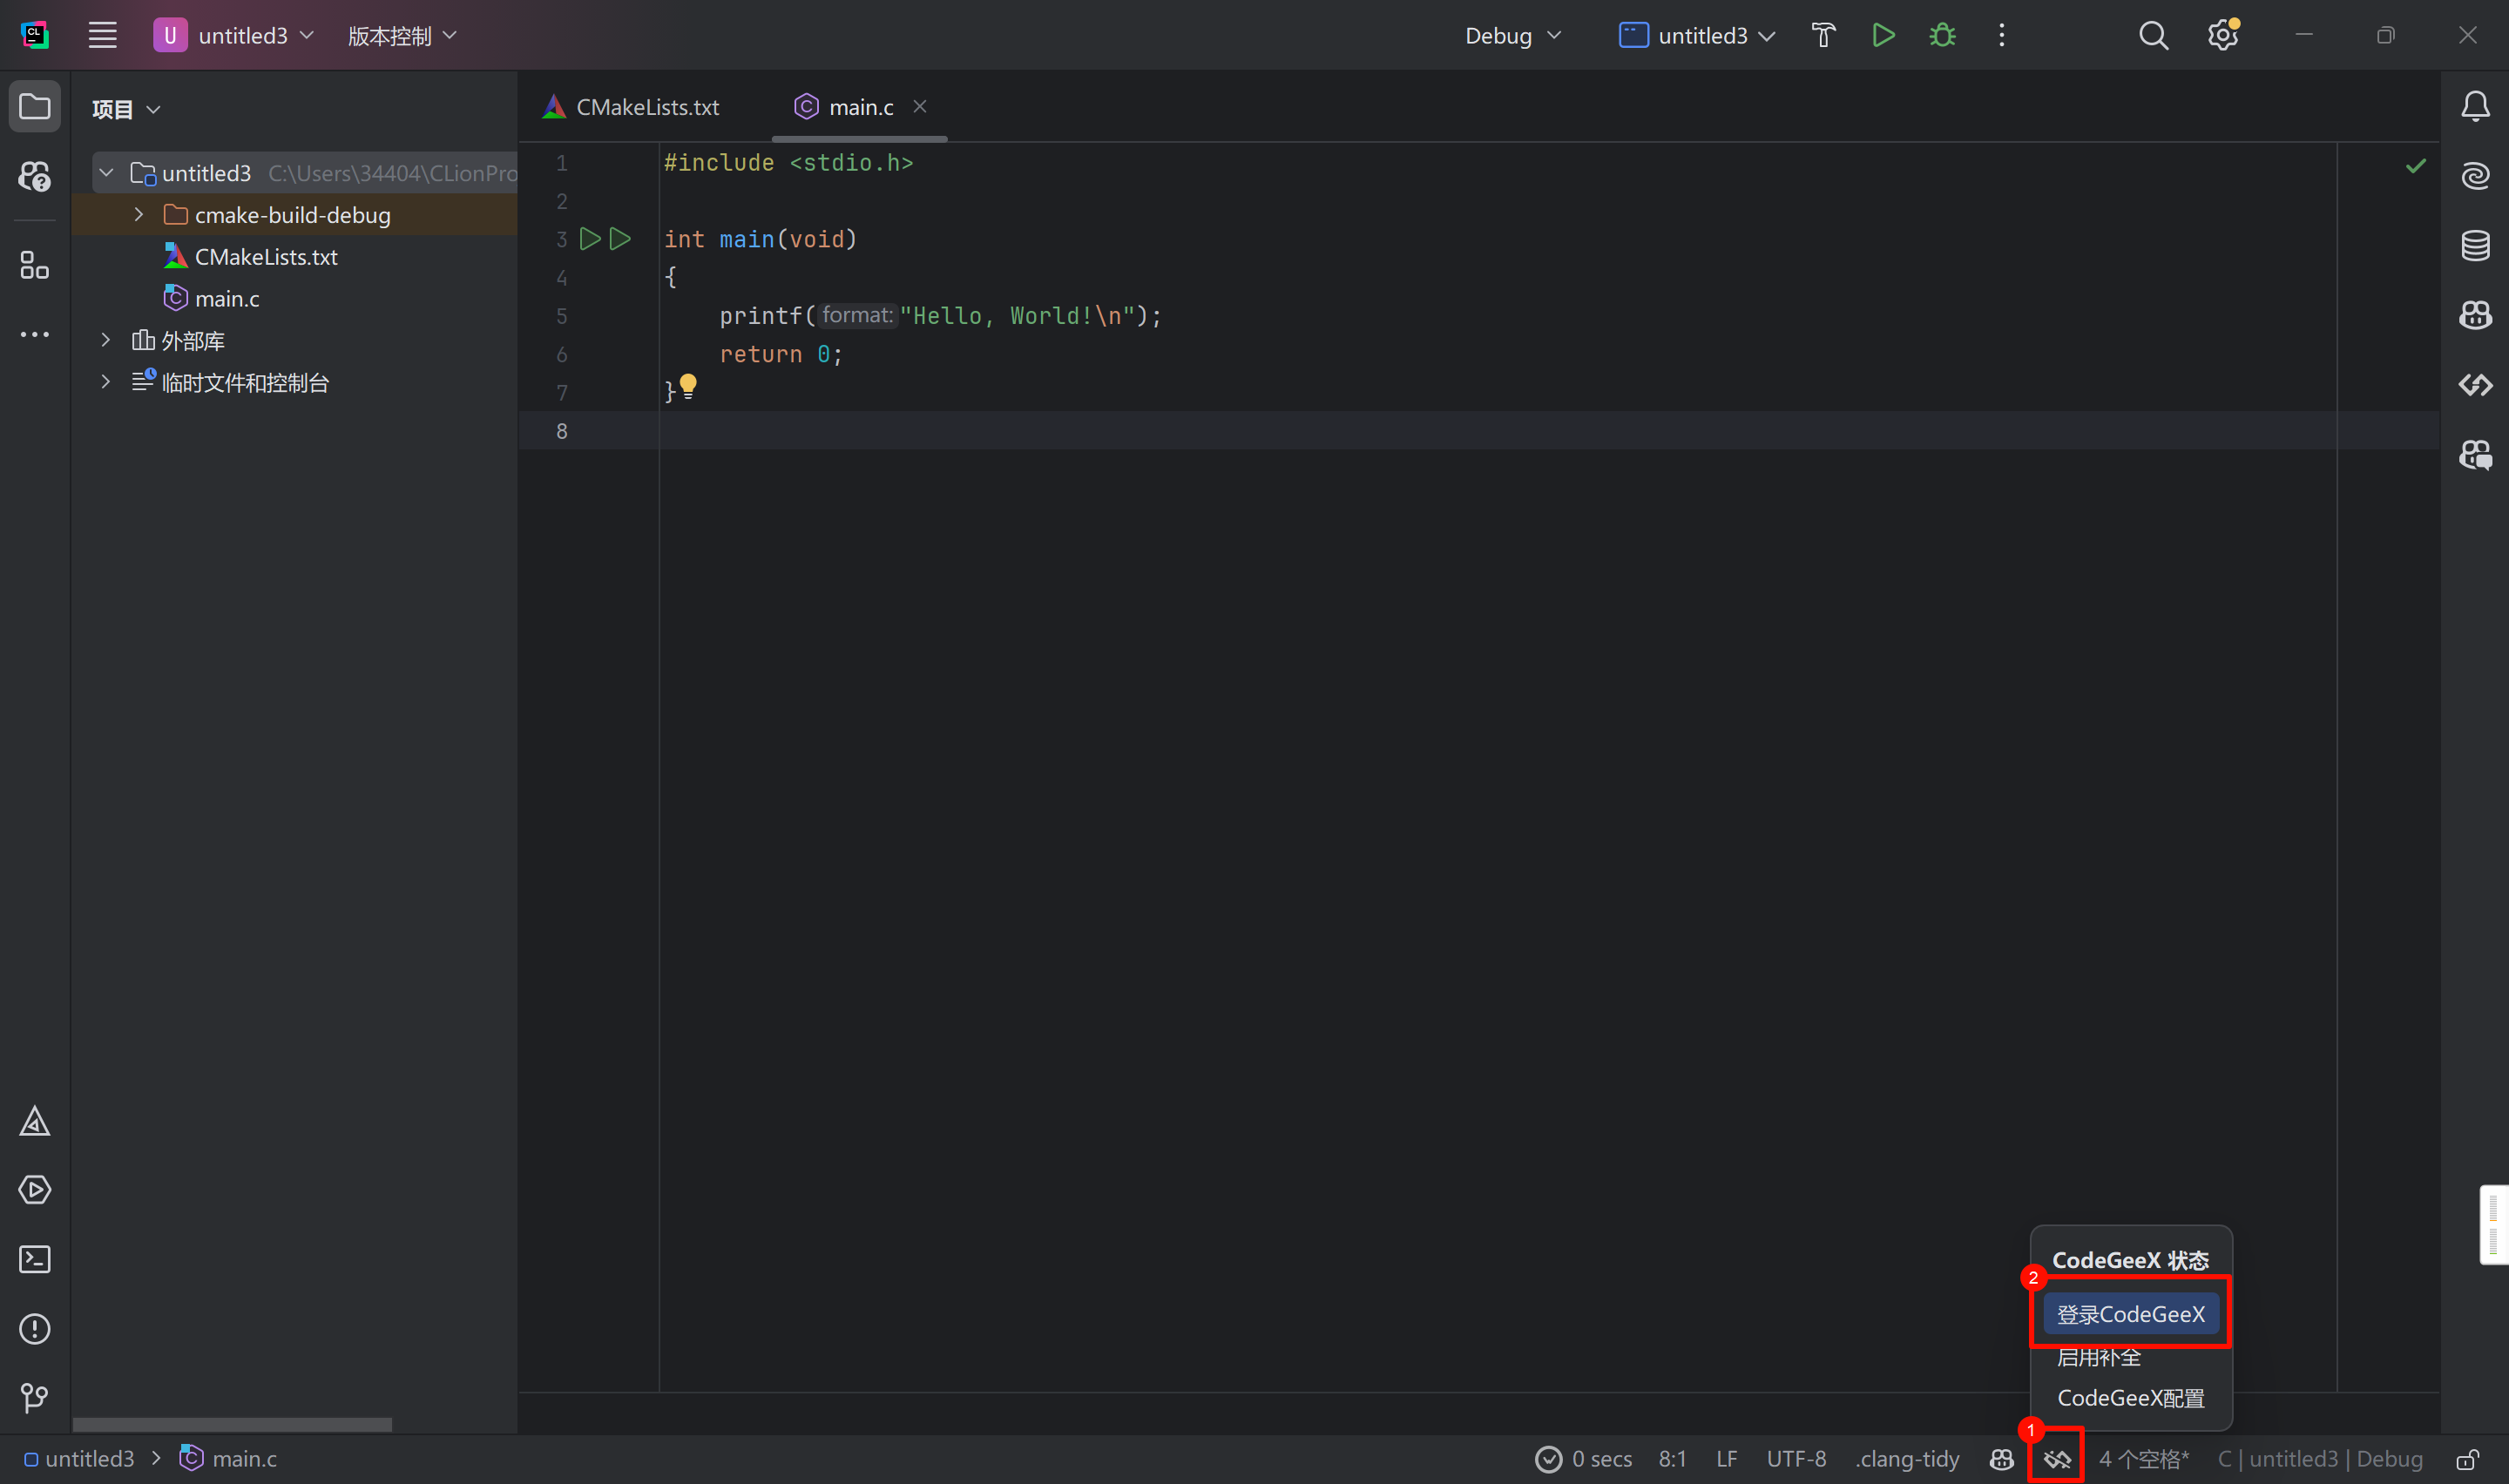Open the Terminal tool window
Viewport: 2509px width, 1484px height.
point(35,1259)
